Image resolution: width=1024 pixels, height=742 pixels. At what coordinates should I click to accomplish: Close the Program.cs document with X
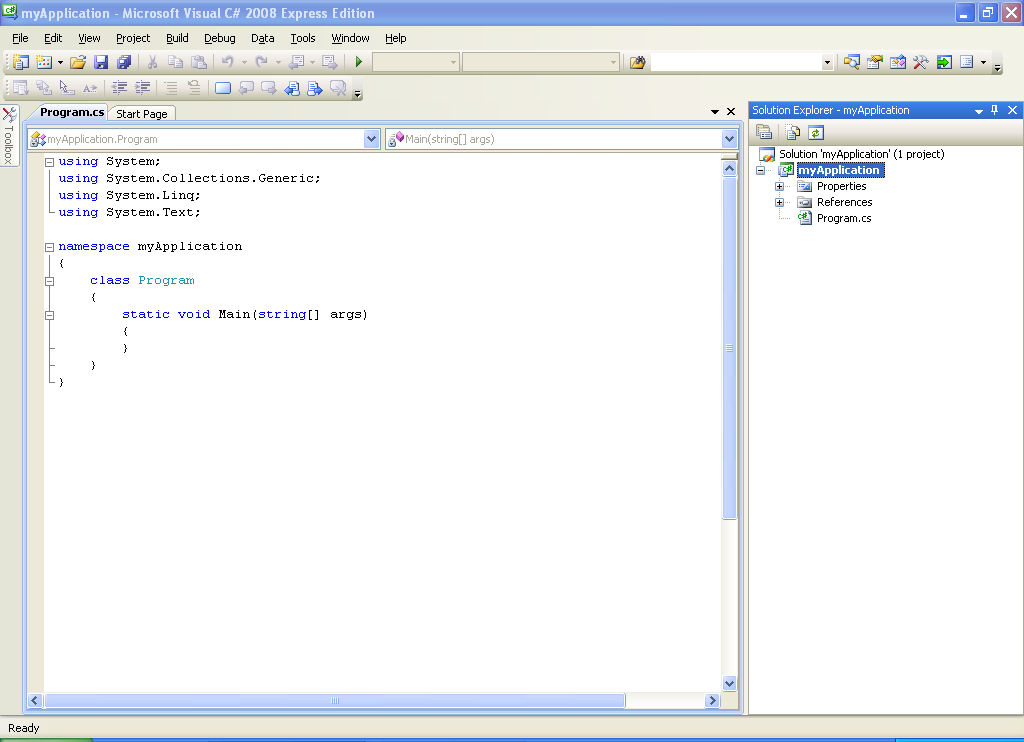pos(731,112)
